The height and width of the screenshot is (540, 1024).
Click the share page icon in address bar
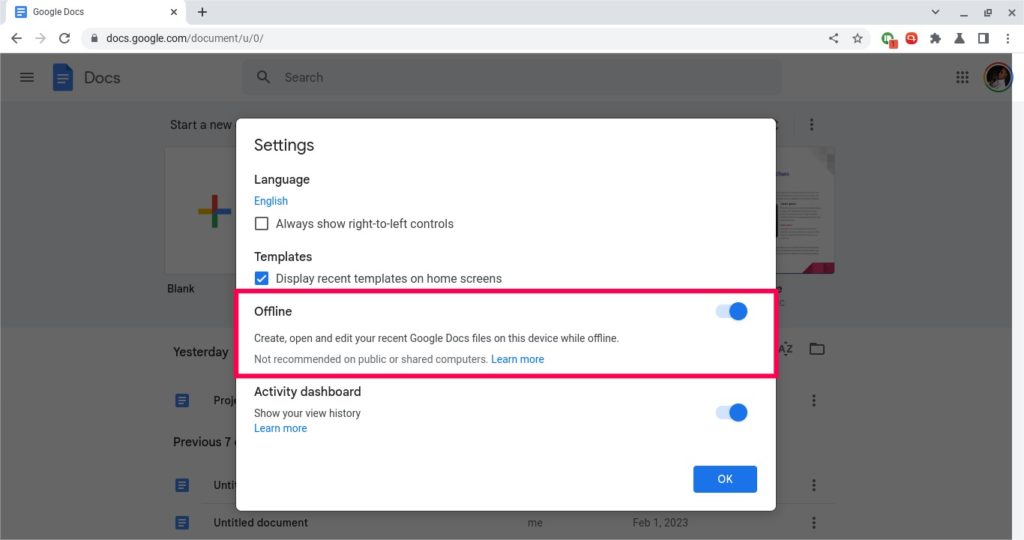(833, 38)
